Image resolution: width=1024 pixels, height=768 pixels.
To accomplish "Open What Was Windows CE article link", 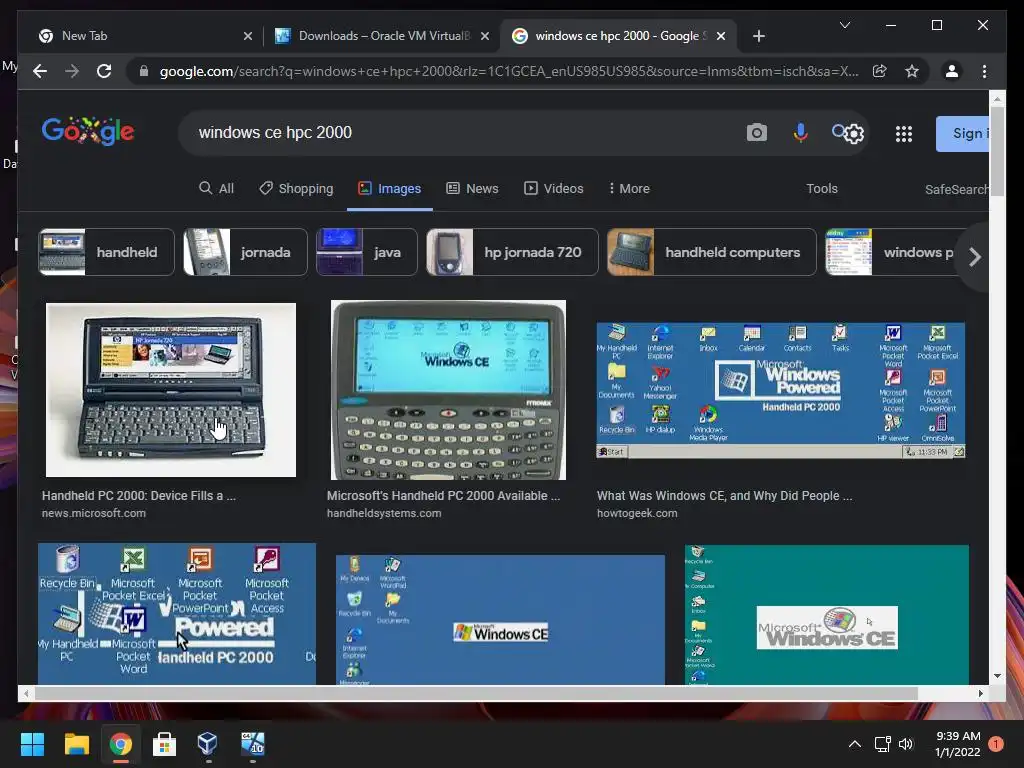I will pyautogui.click(x=724, y=496).
